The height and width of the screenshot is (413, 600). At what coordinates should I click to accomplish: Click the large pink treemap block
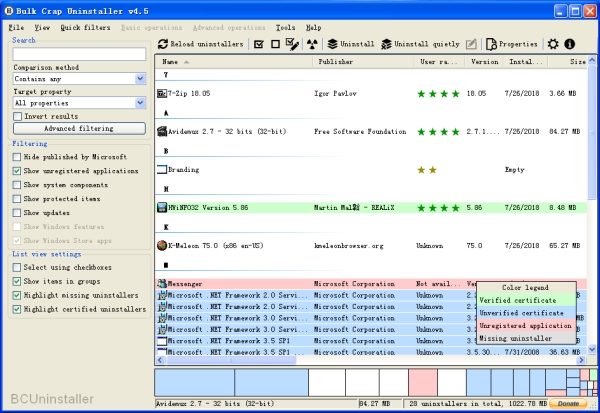423,382
